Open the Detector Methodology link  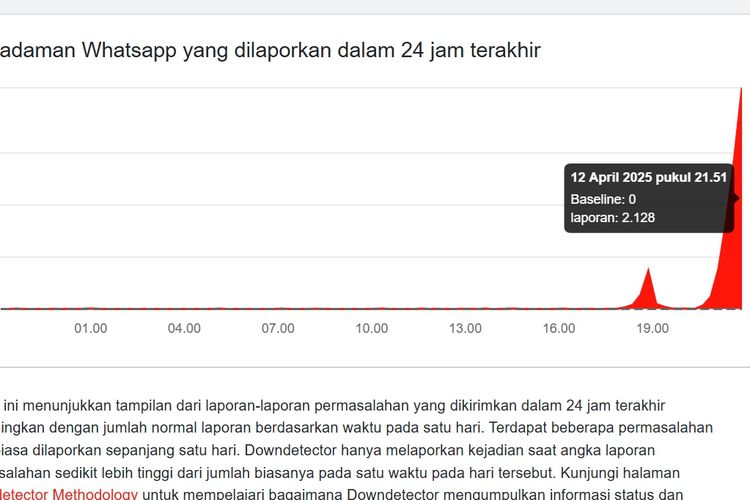(68, 493)
